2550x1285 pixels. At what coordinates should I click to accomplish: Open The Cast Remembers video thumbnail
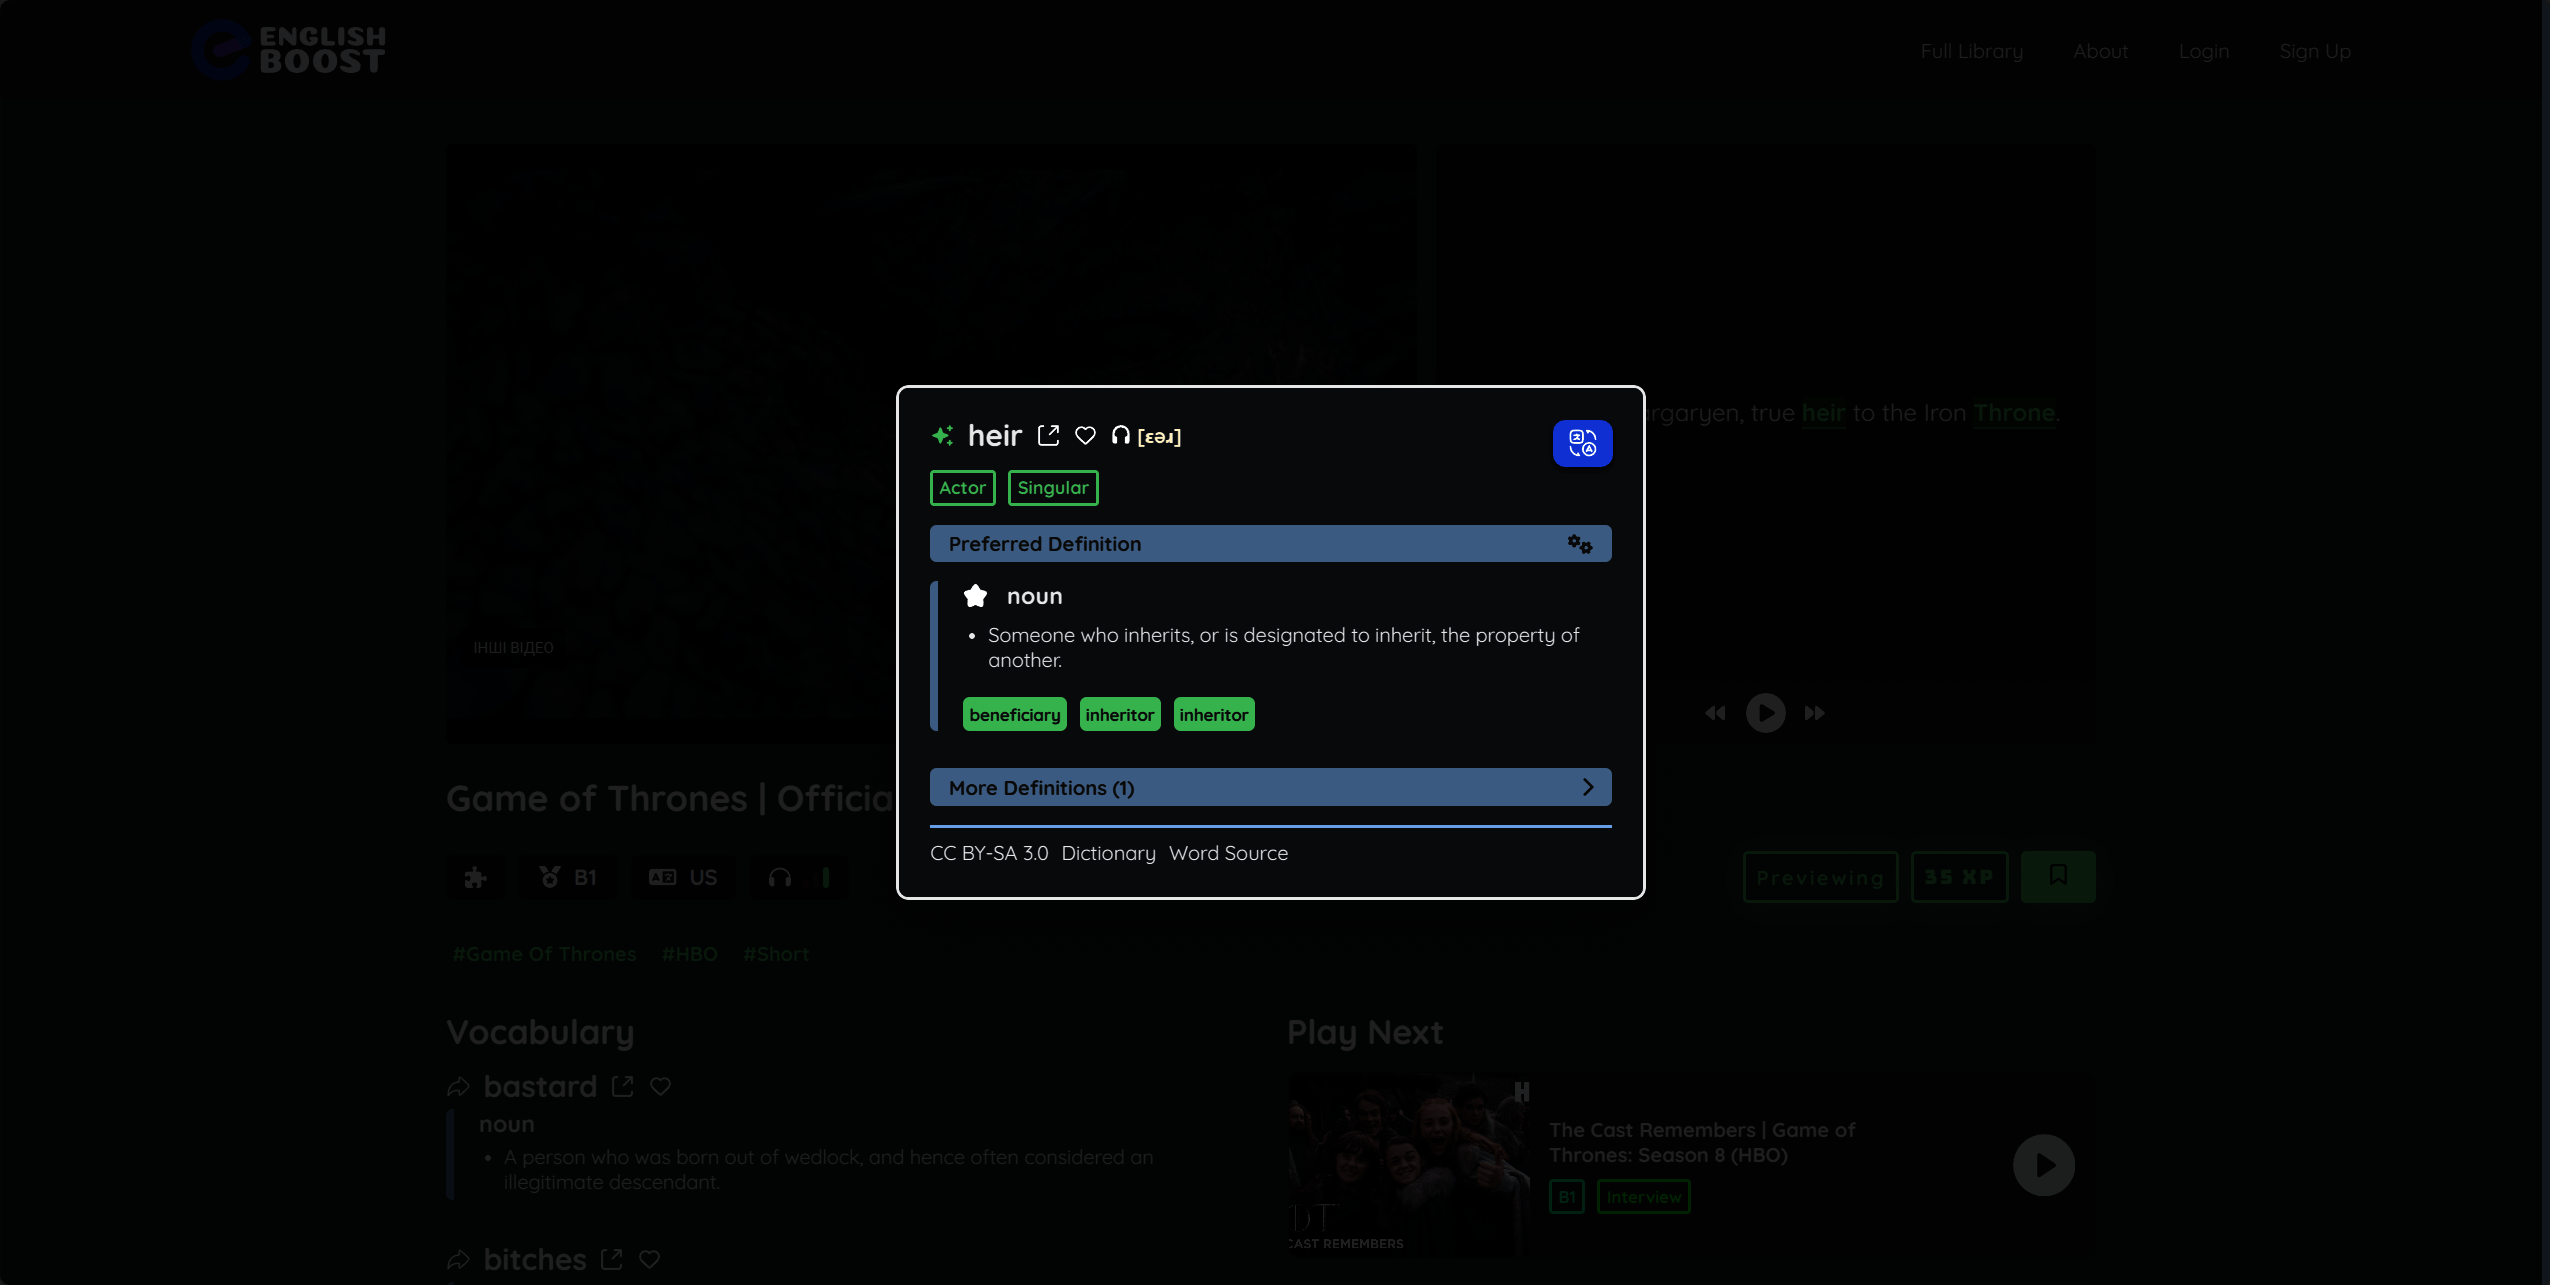1408,1165
